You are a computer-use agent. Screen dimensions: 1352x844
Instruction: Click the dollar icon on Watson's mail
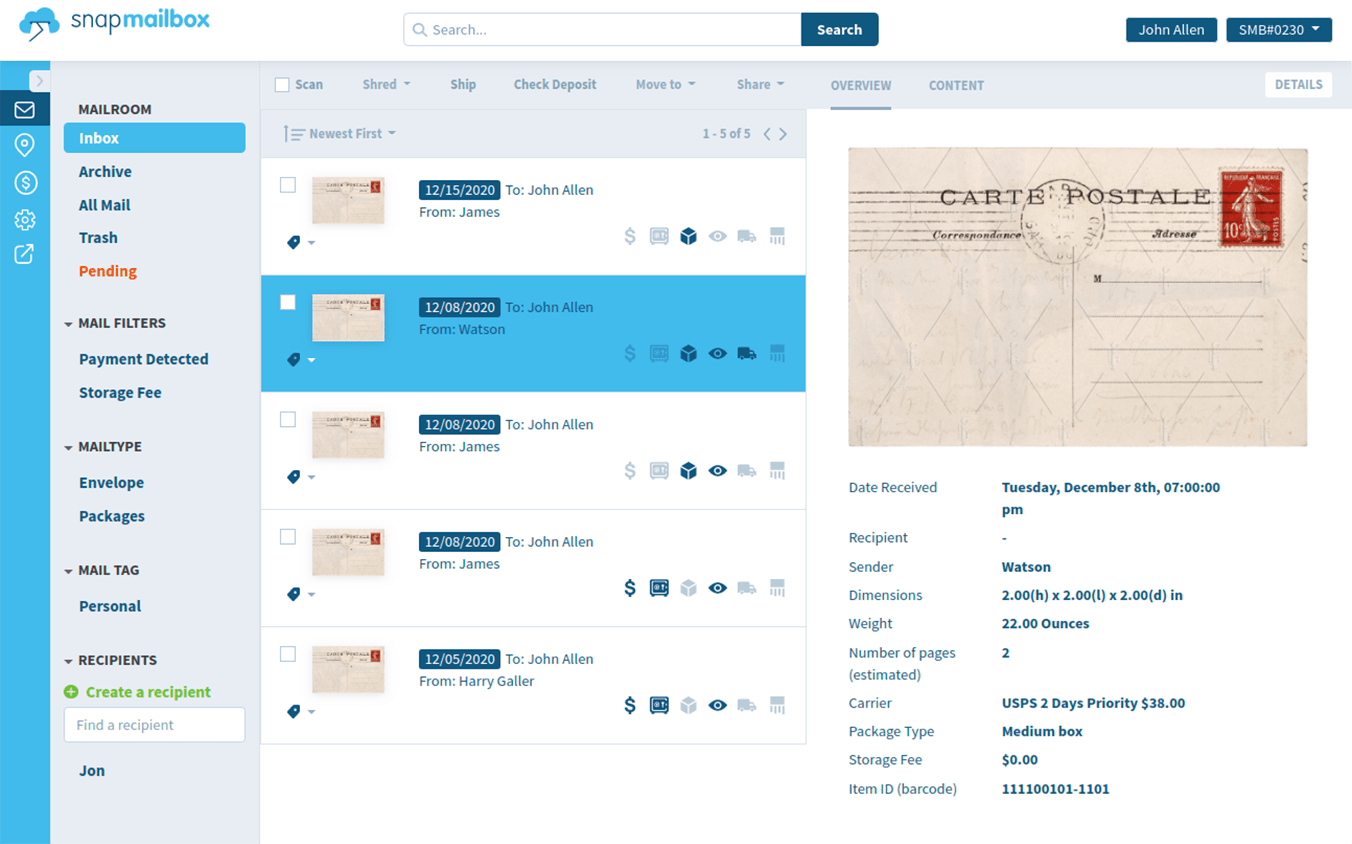tap(630, 354)
